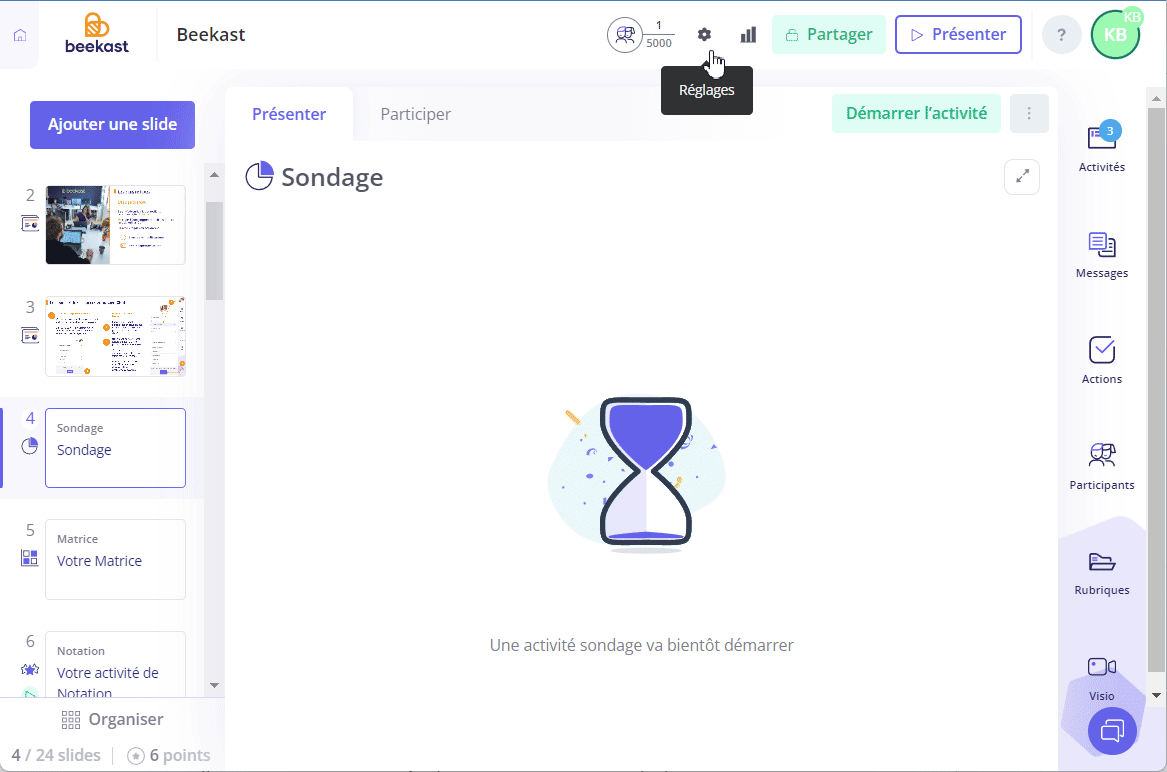Click Démarrer l'activité button
1167x772 pixels.
916,113
